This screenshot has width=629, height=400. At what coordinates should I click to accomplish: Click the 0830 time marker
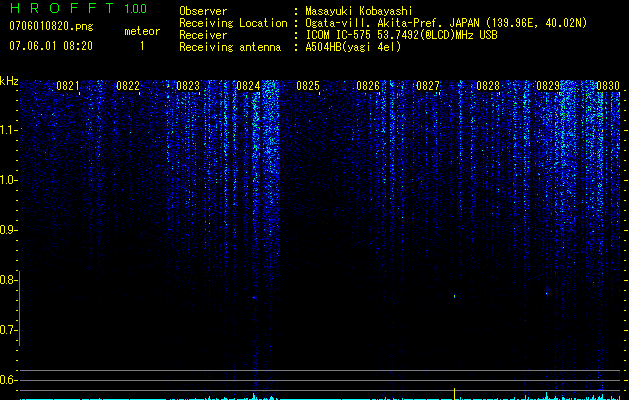[x=608, y=86]
